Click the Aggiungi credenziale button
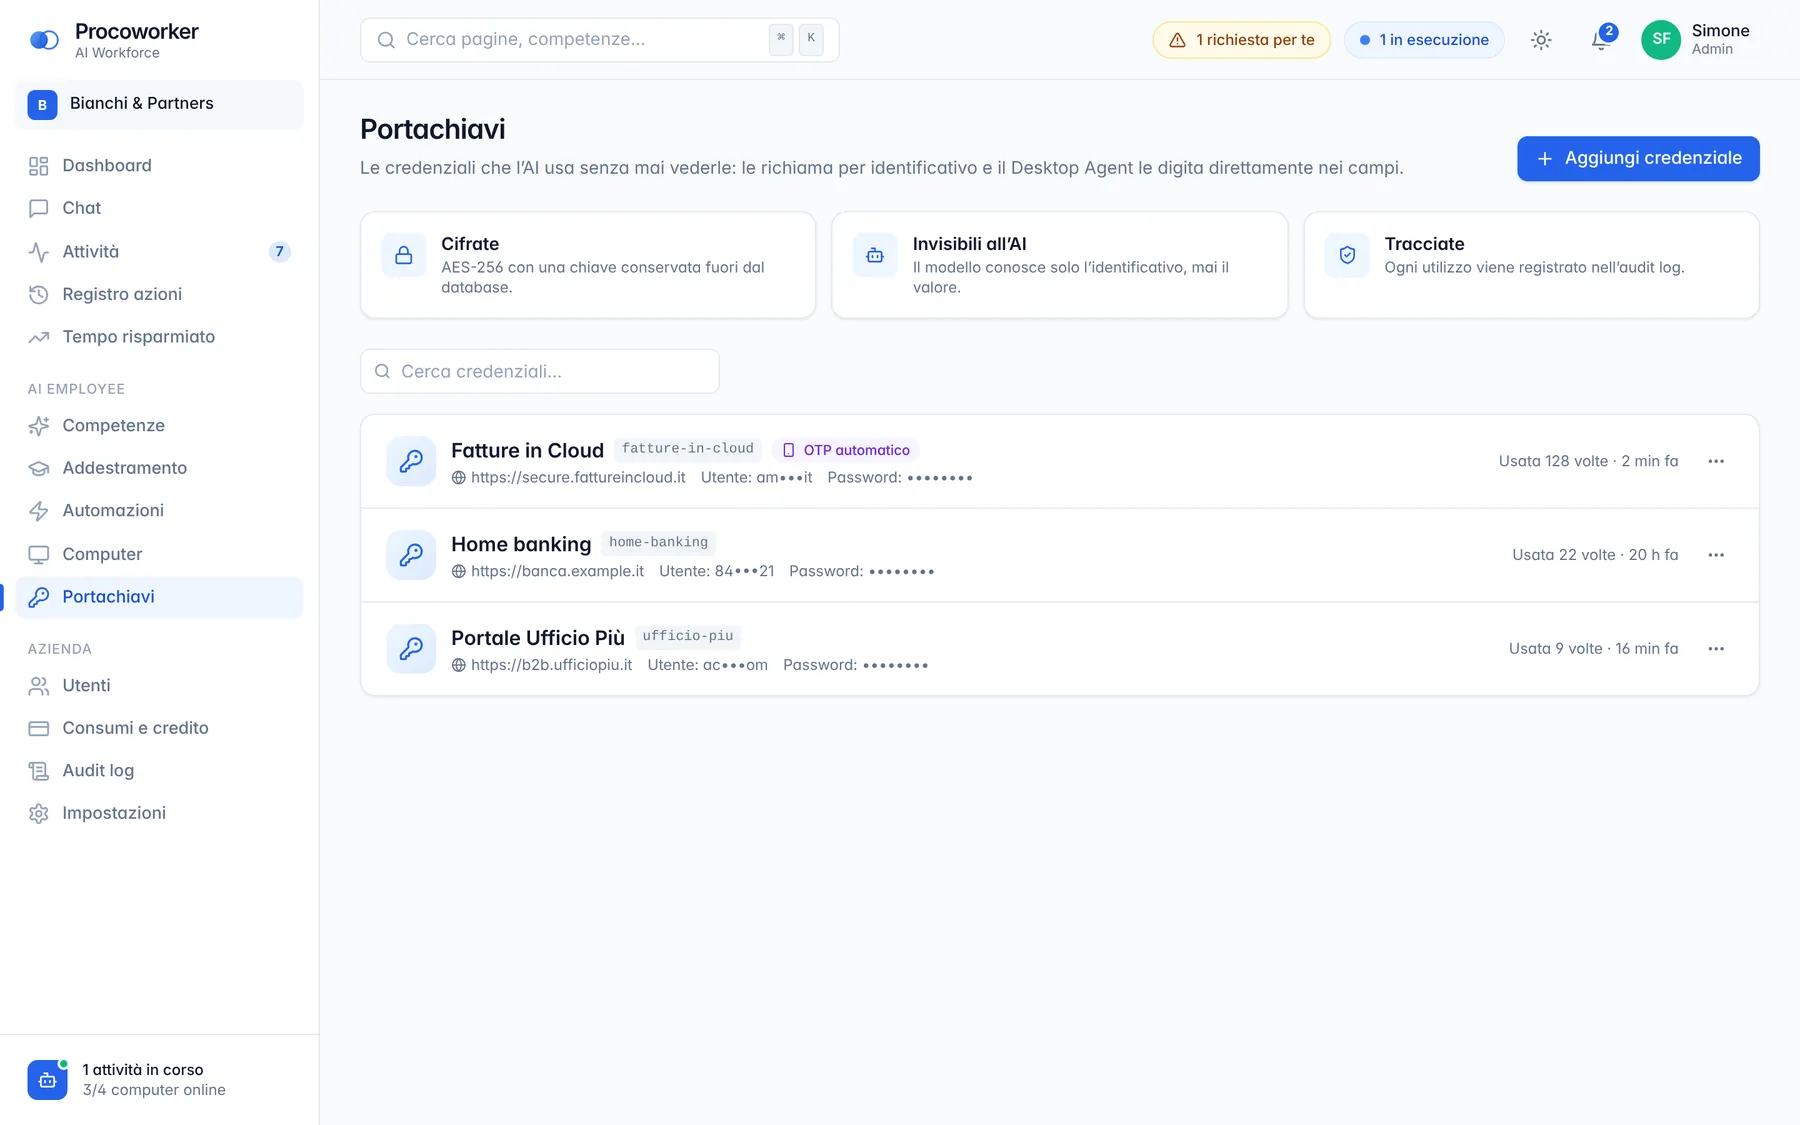The width and height of the screenshot is (1800, 1125). tap(1638, 159)
